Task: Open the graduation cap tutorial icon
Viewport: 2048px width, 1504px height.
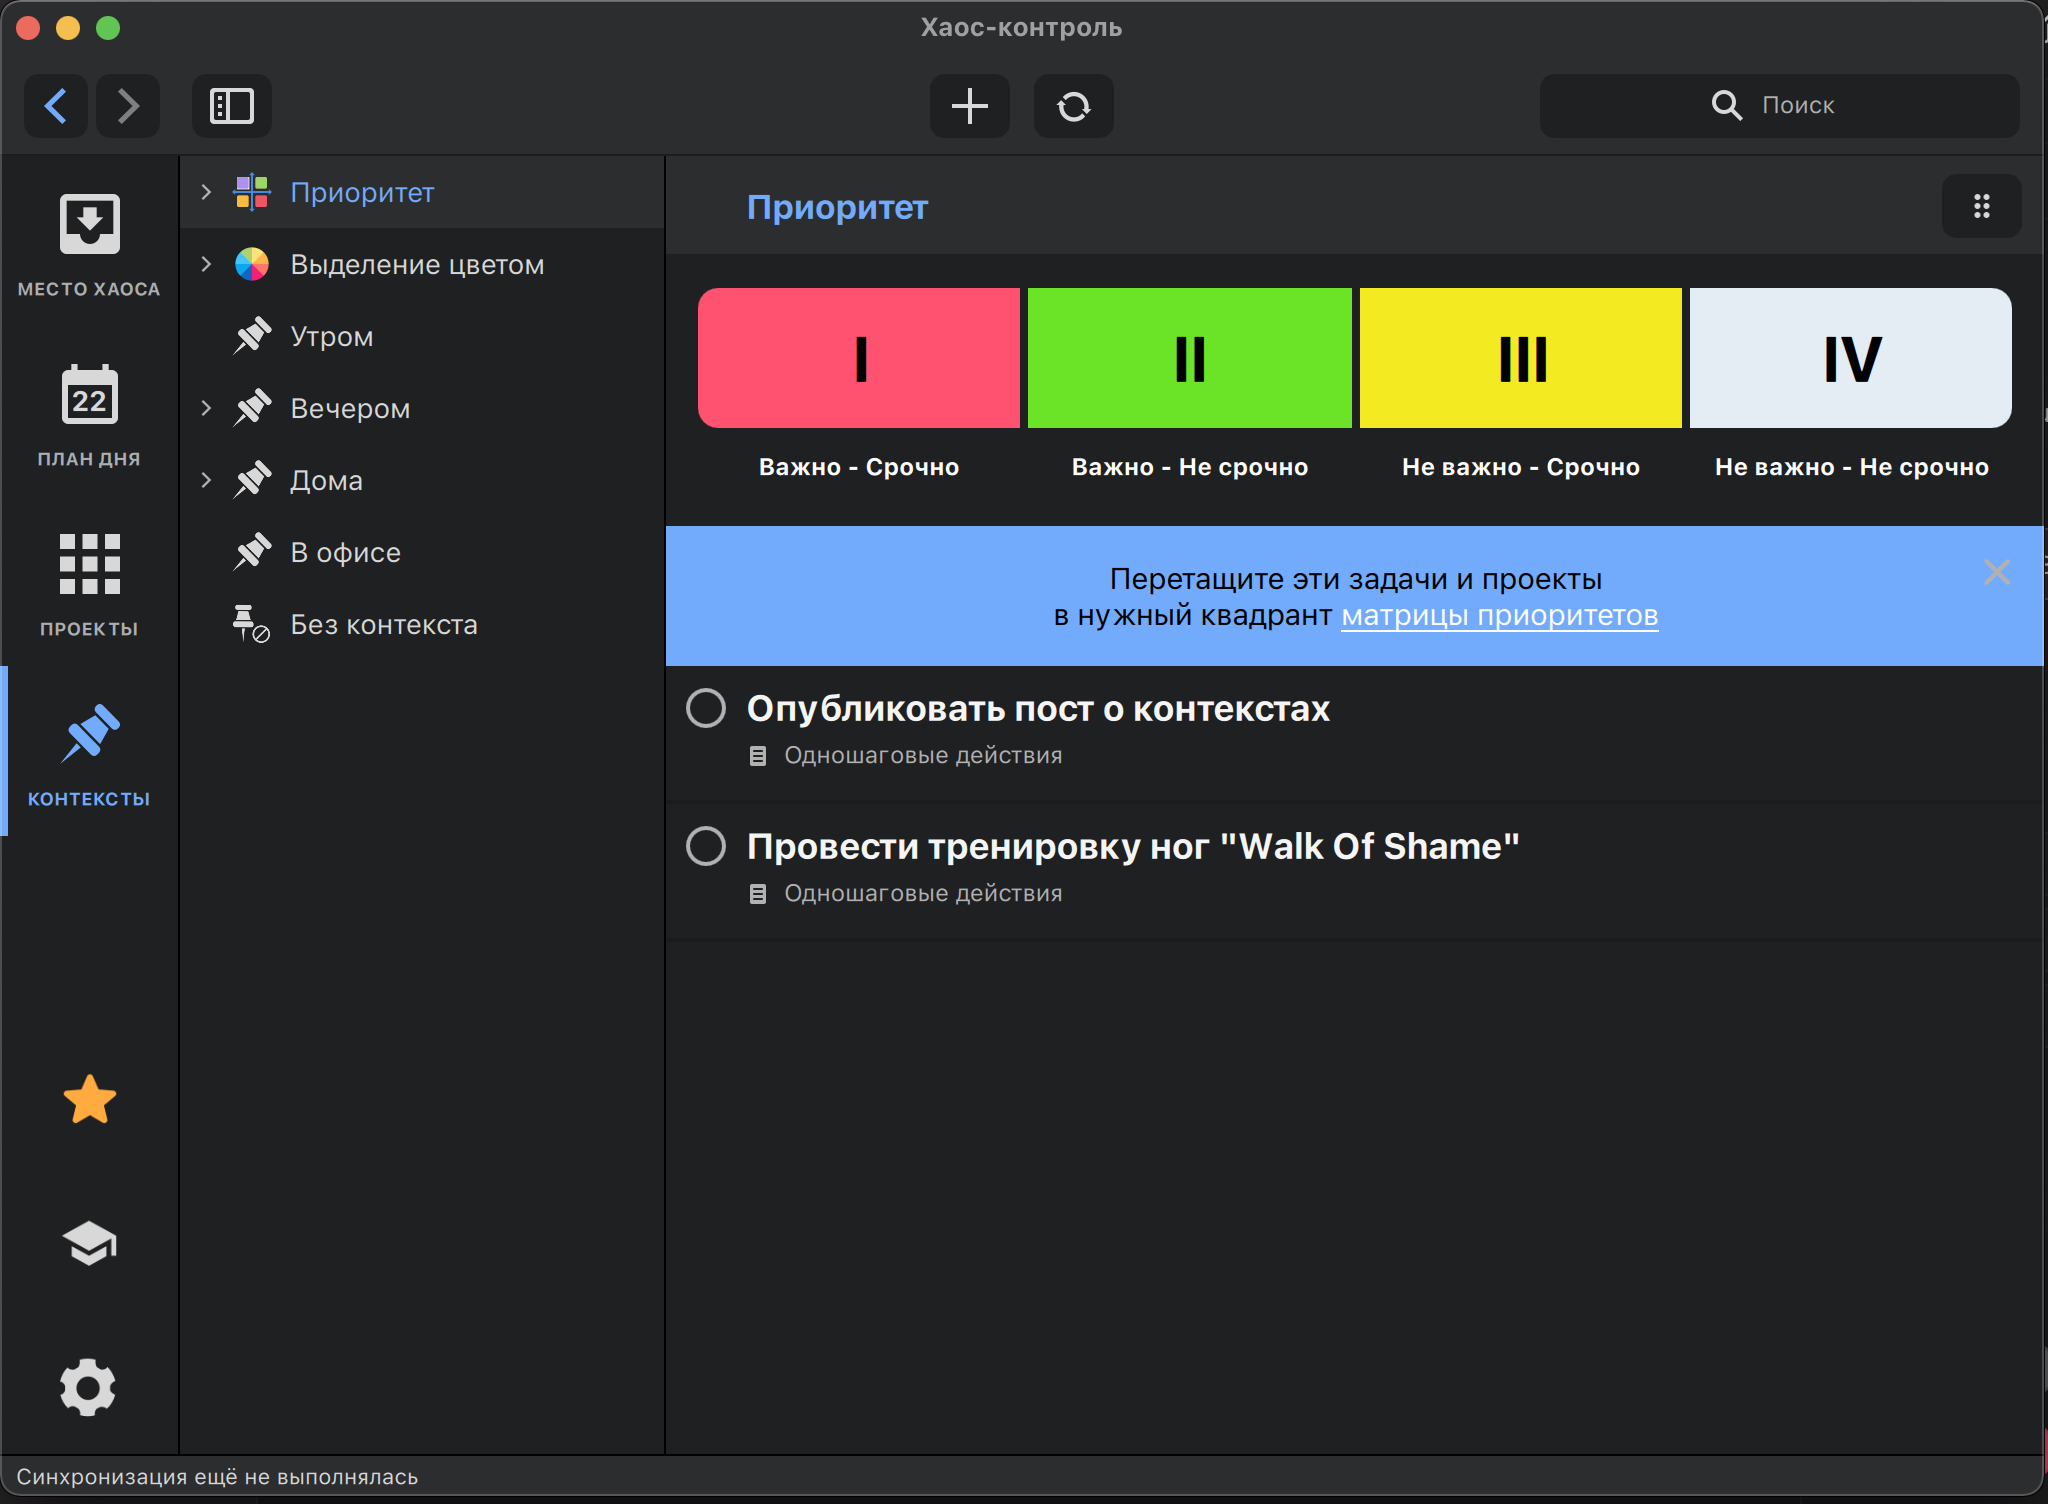Action: tap(89, 1243)
